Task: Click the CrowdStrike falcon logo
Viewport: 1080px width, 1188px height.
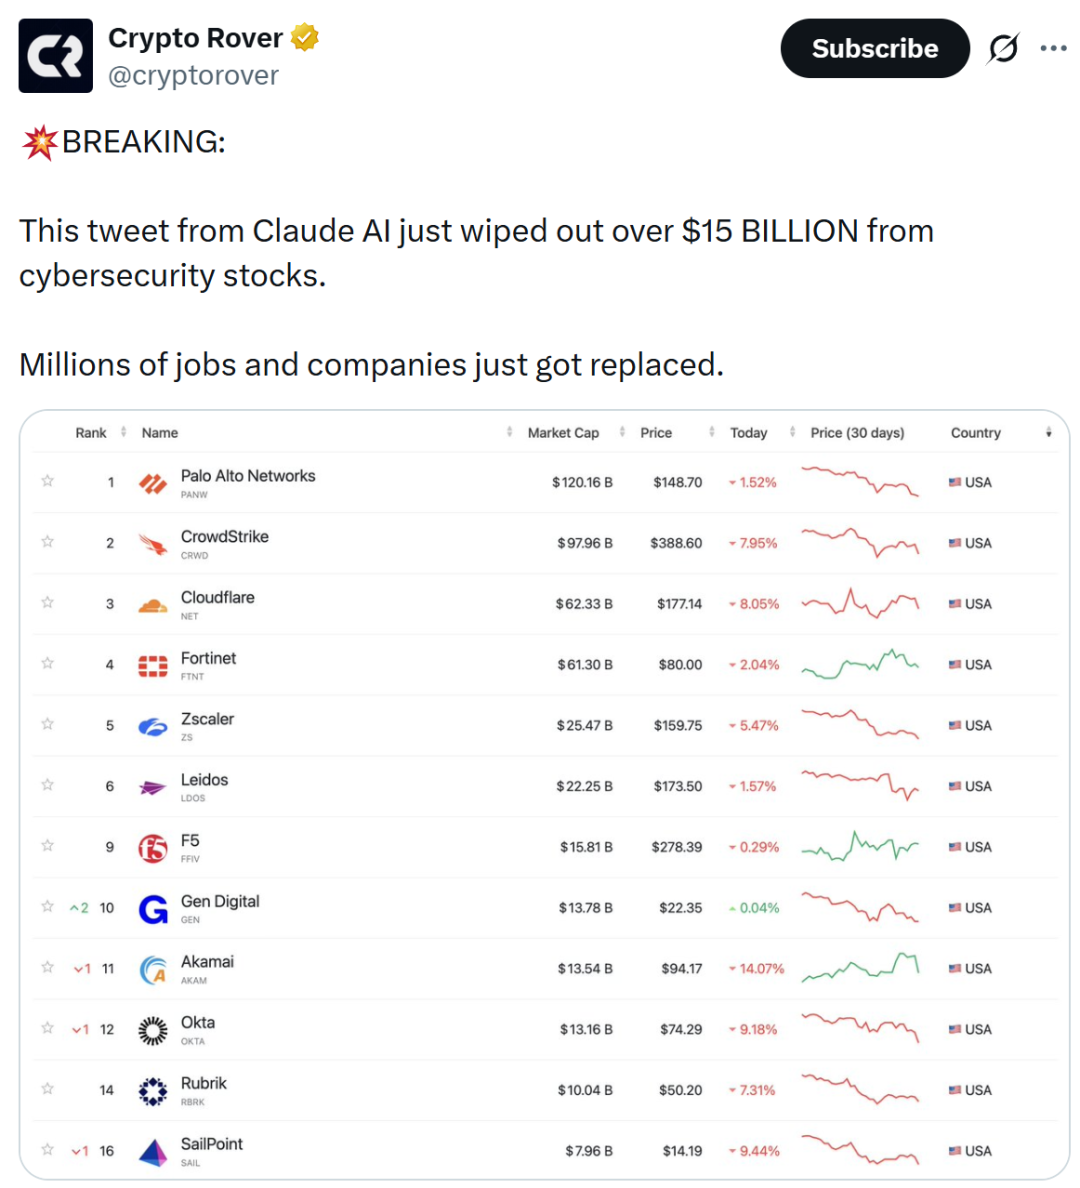Action: coord(153,542)
